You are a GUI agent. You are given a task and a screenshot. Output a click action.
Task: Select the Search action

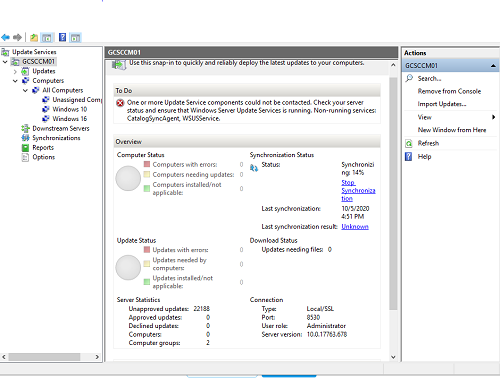tap(429, 79)
